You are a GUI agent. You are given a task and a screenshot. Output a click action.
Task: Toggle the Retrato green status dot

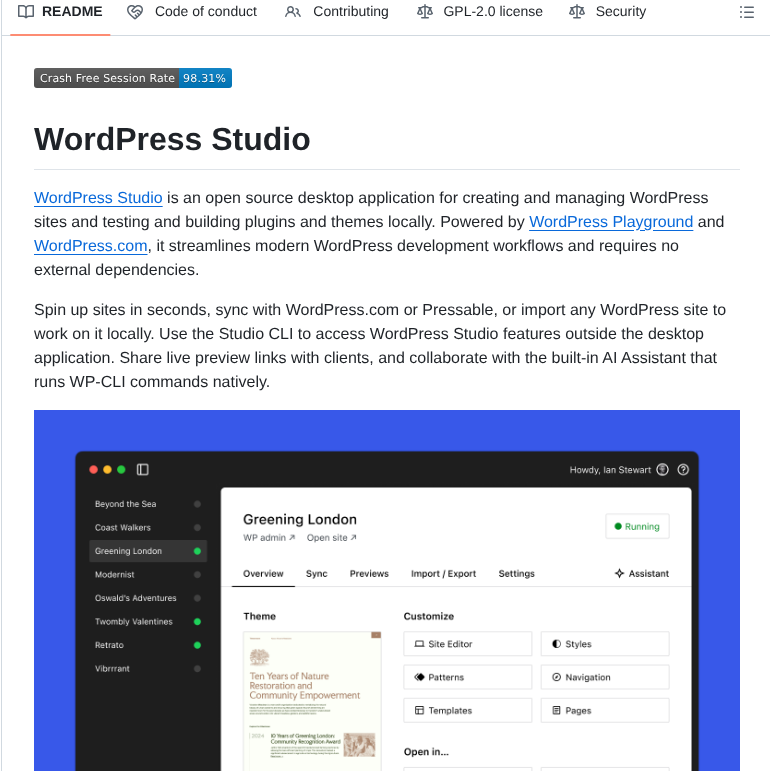[x=197, y=645]
